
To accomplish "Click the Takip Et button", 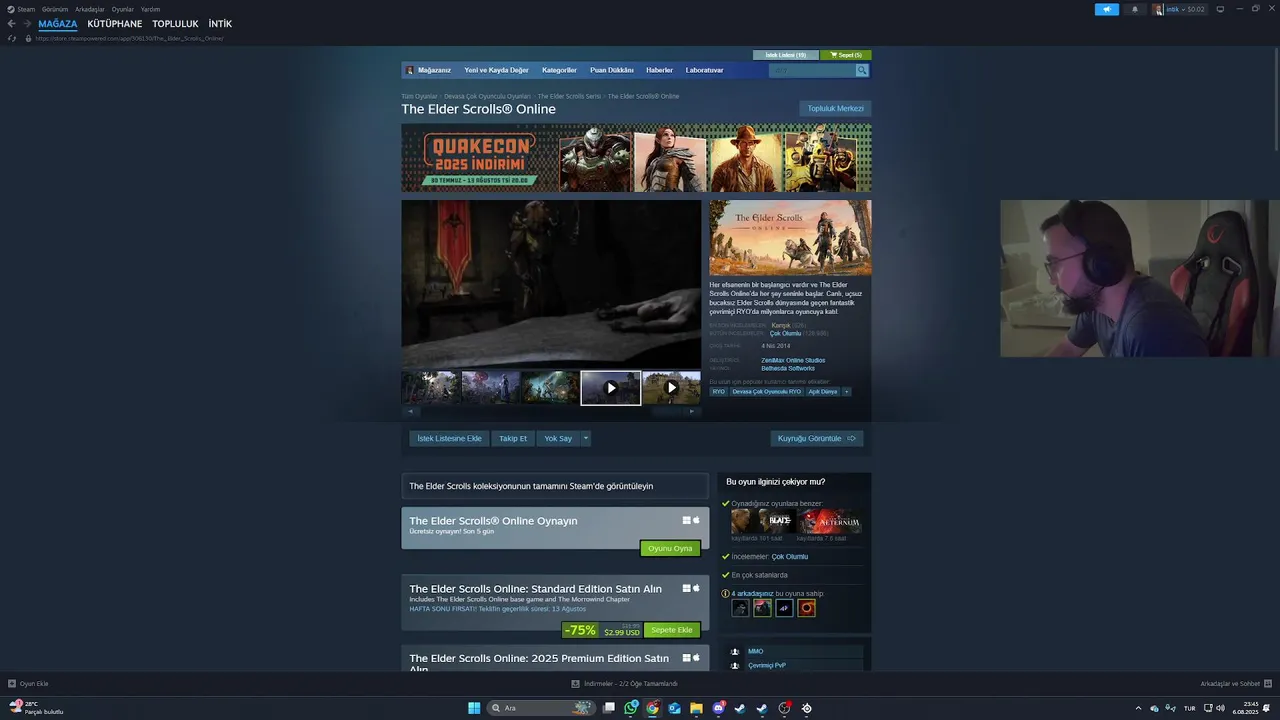I will click(x=513, y=438).
